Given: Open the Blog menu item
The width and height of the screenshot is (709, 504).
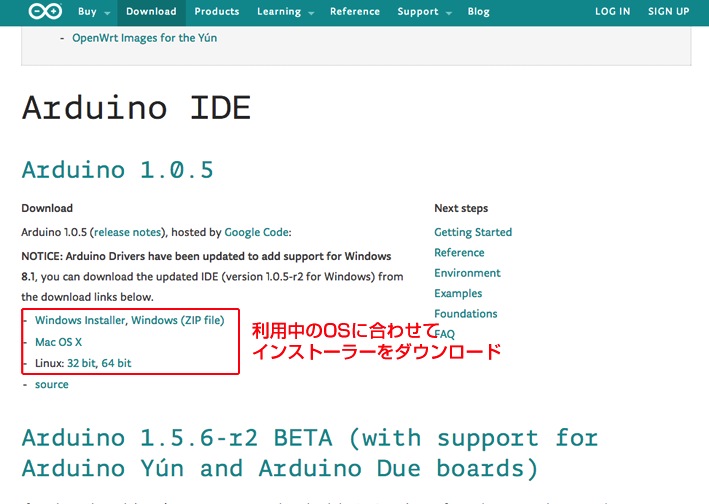Looking at the screenshot, I should (x=478, y=12).
